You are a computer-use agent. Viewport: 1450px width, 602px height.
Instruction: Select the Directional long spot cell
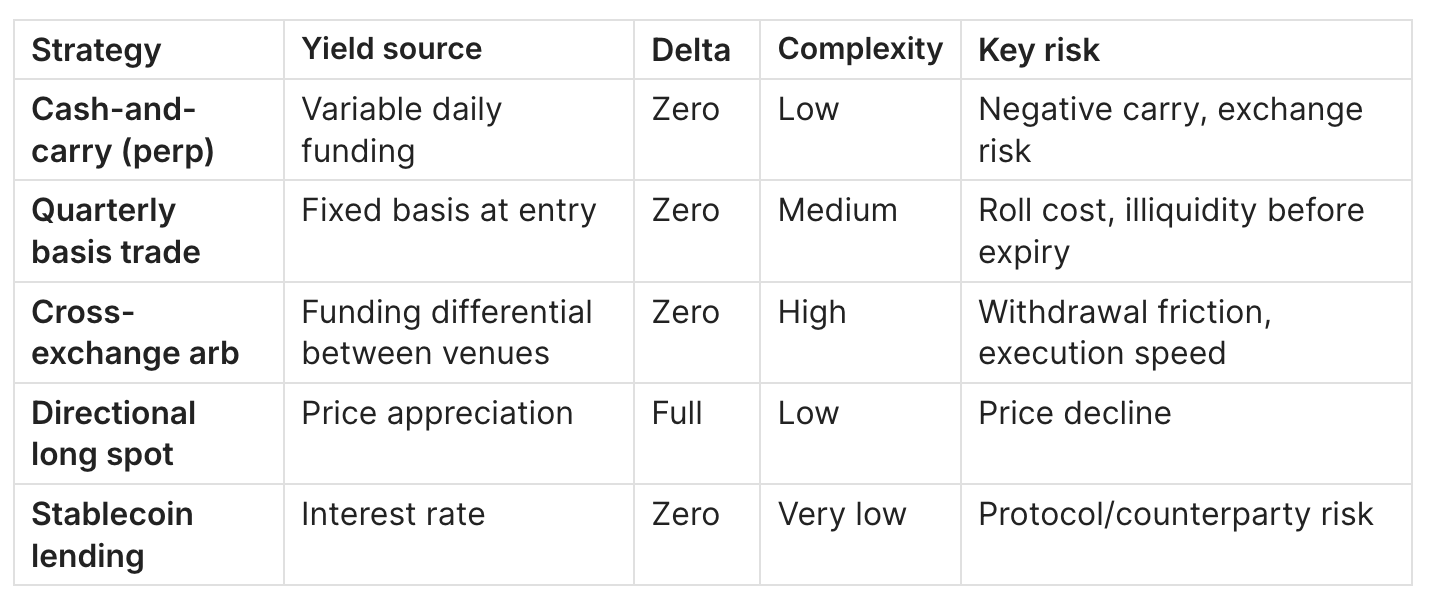pyautogui.click(x=113, y=433)
